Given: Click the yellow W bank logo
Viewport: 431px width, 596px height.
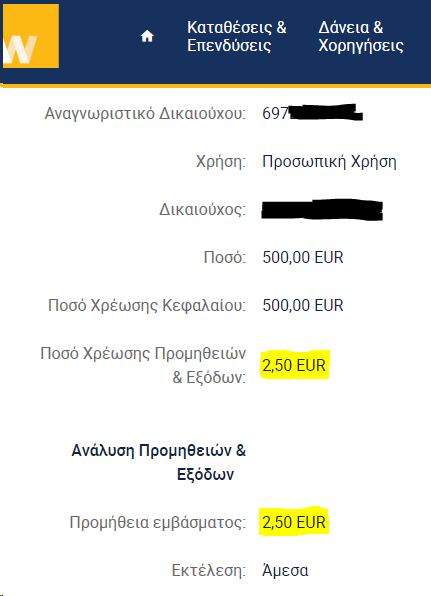Looking at the screenshot, I should (31, 36).
